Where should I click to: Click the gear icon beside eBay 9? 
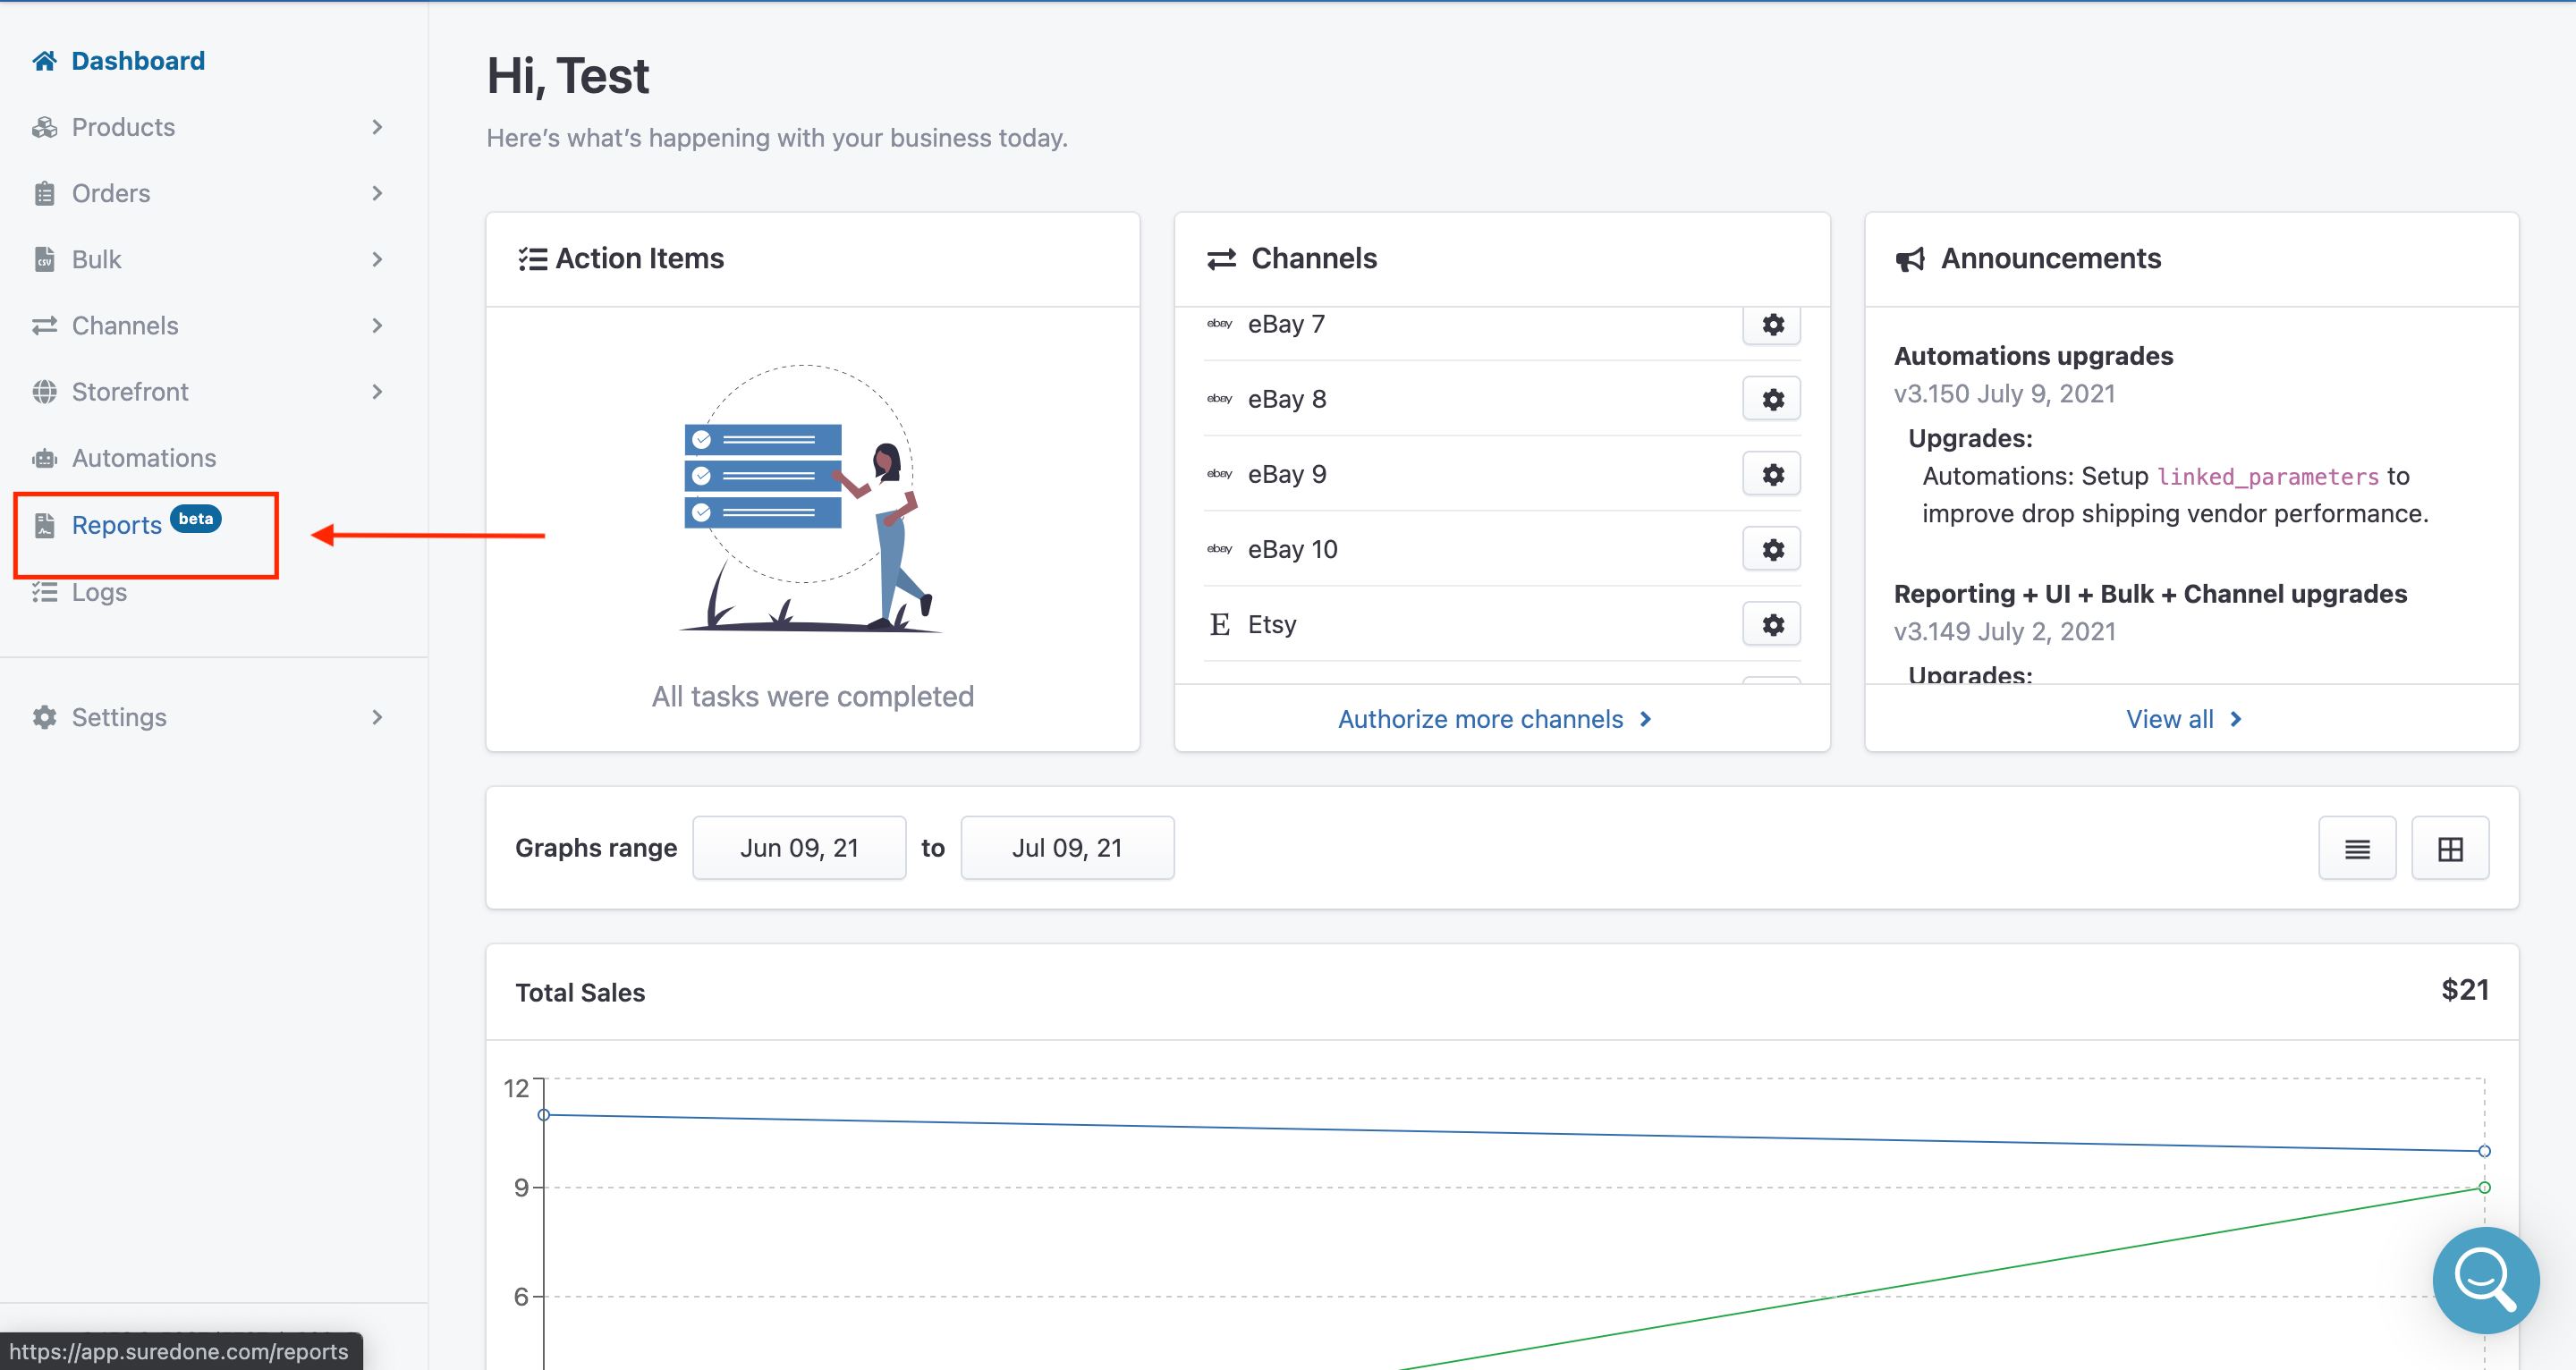(x=1771, y=474)
